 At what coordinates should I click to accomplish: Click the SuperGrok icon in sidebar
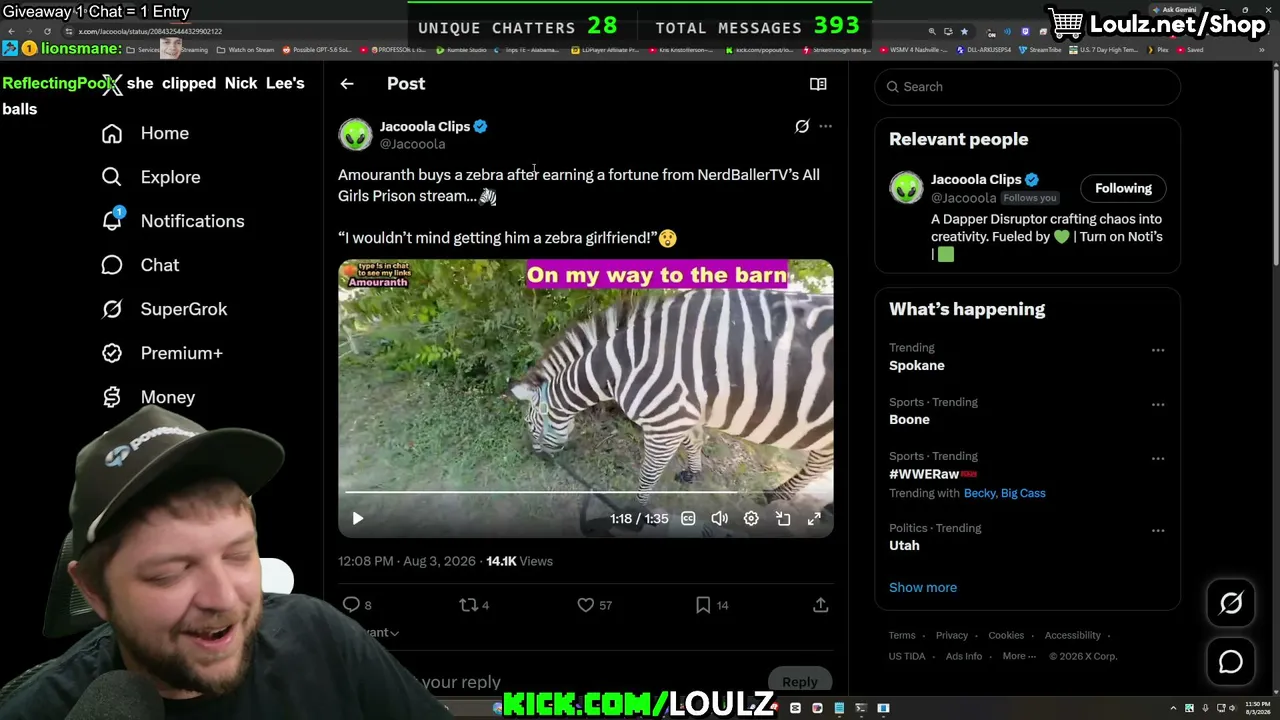click(x=112, y=309)
